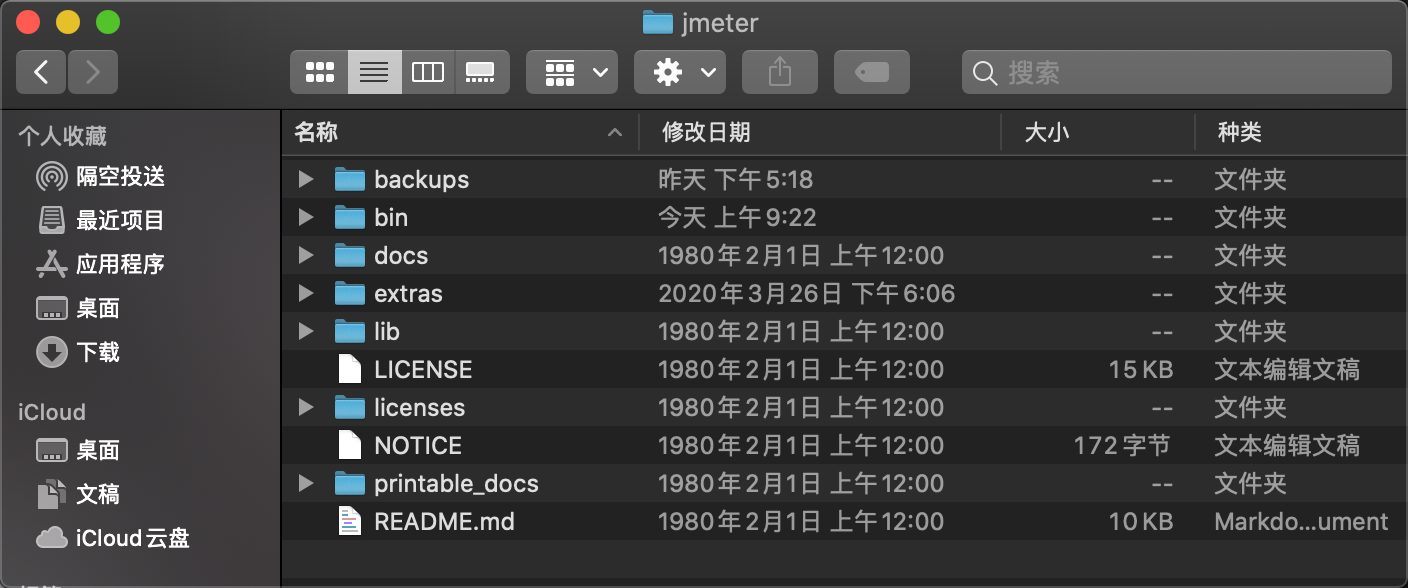
Task: Expand the docs folder triangle
Action: (x=306, y=256)
